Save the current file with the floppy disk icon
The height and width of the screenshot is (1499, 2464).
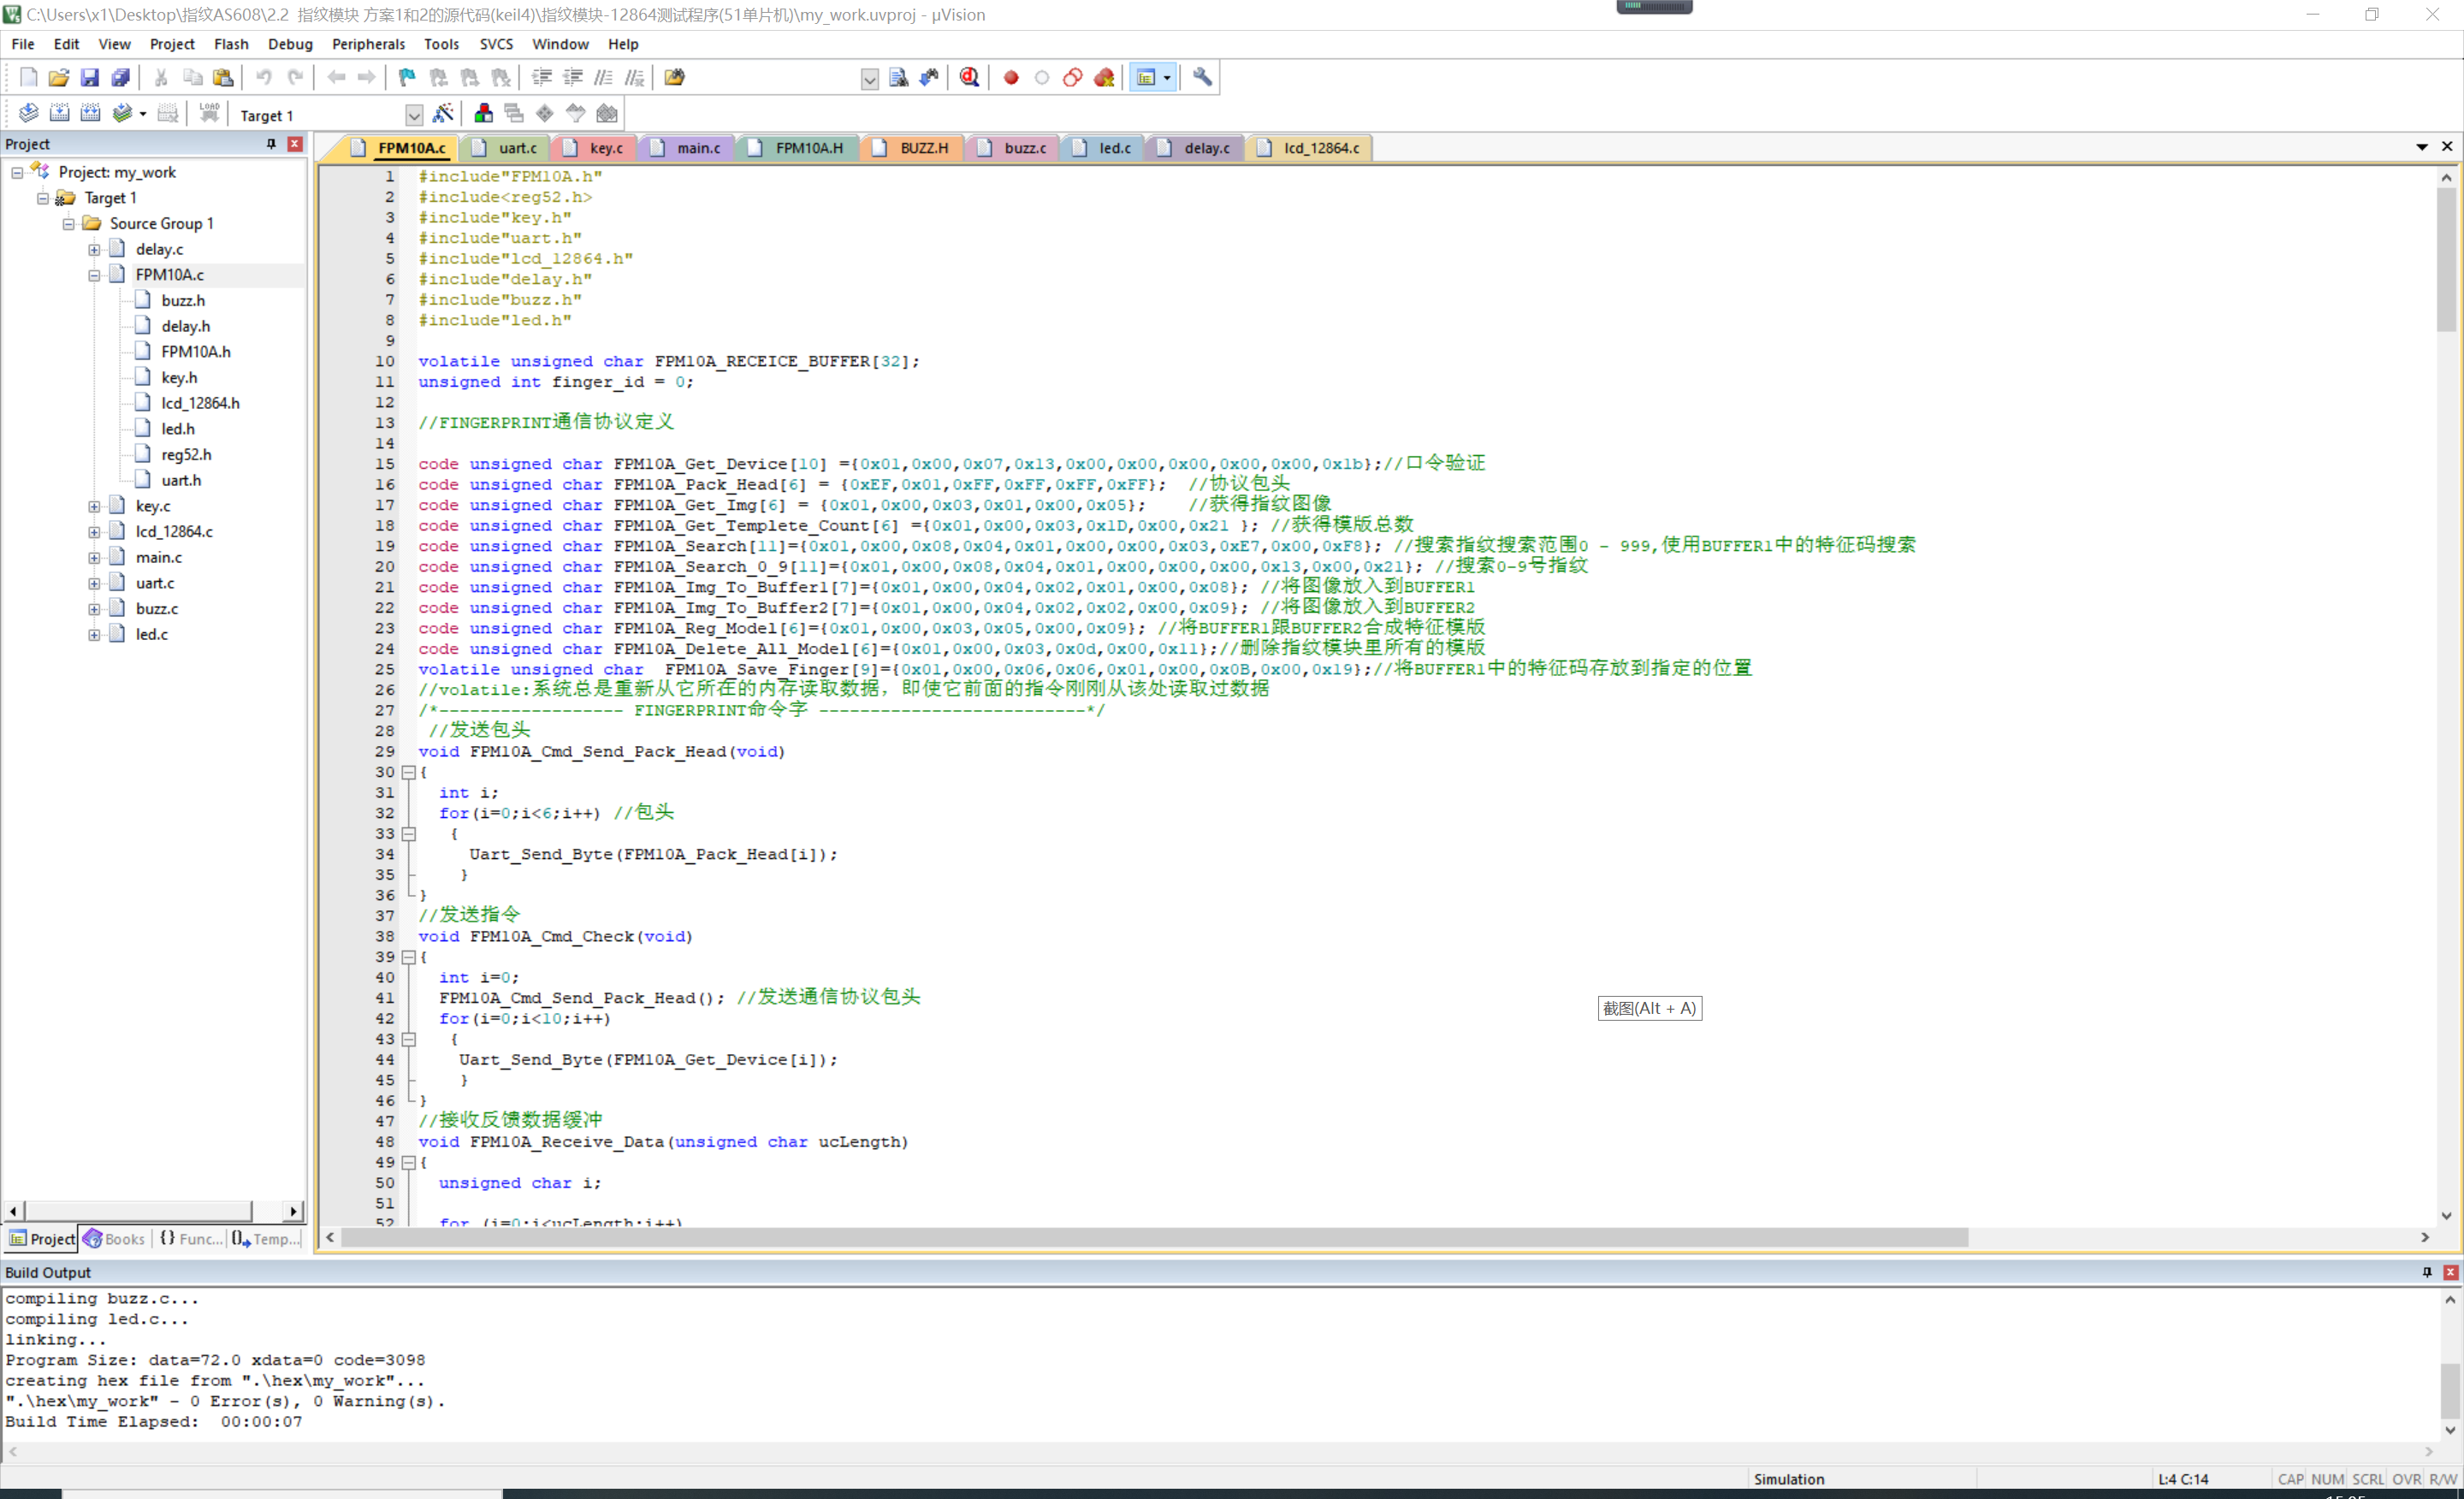coord(90,77)
